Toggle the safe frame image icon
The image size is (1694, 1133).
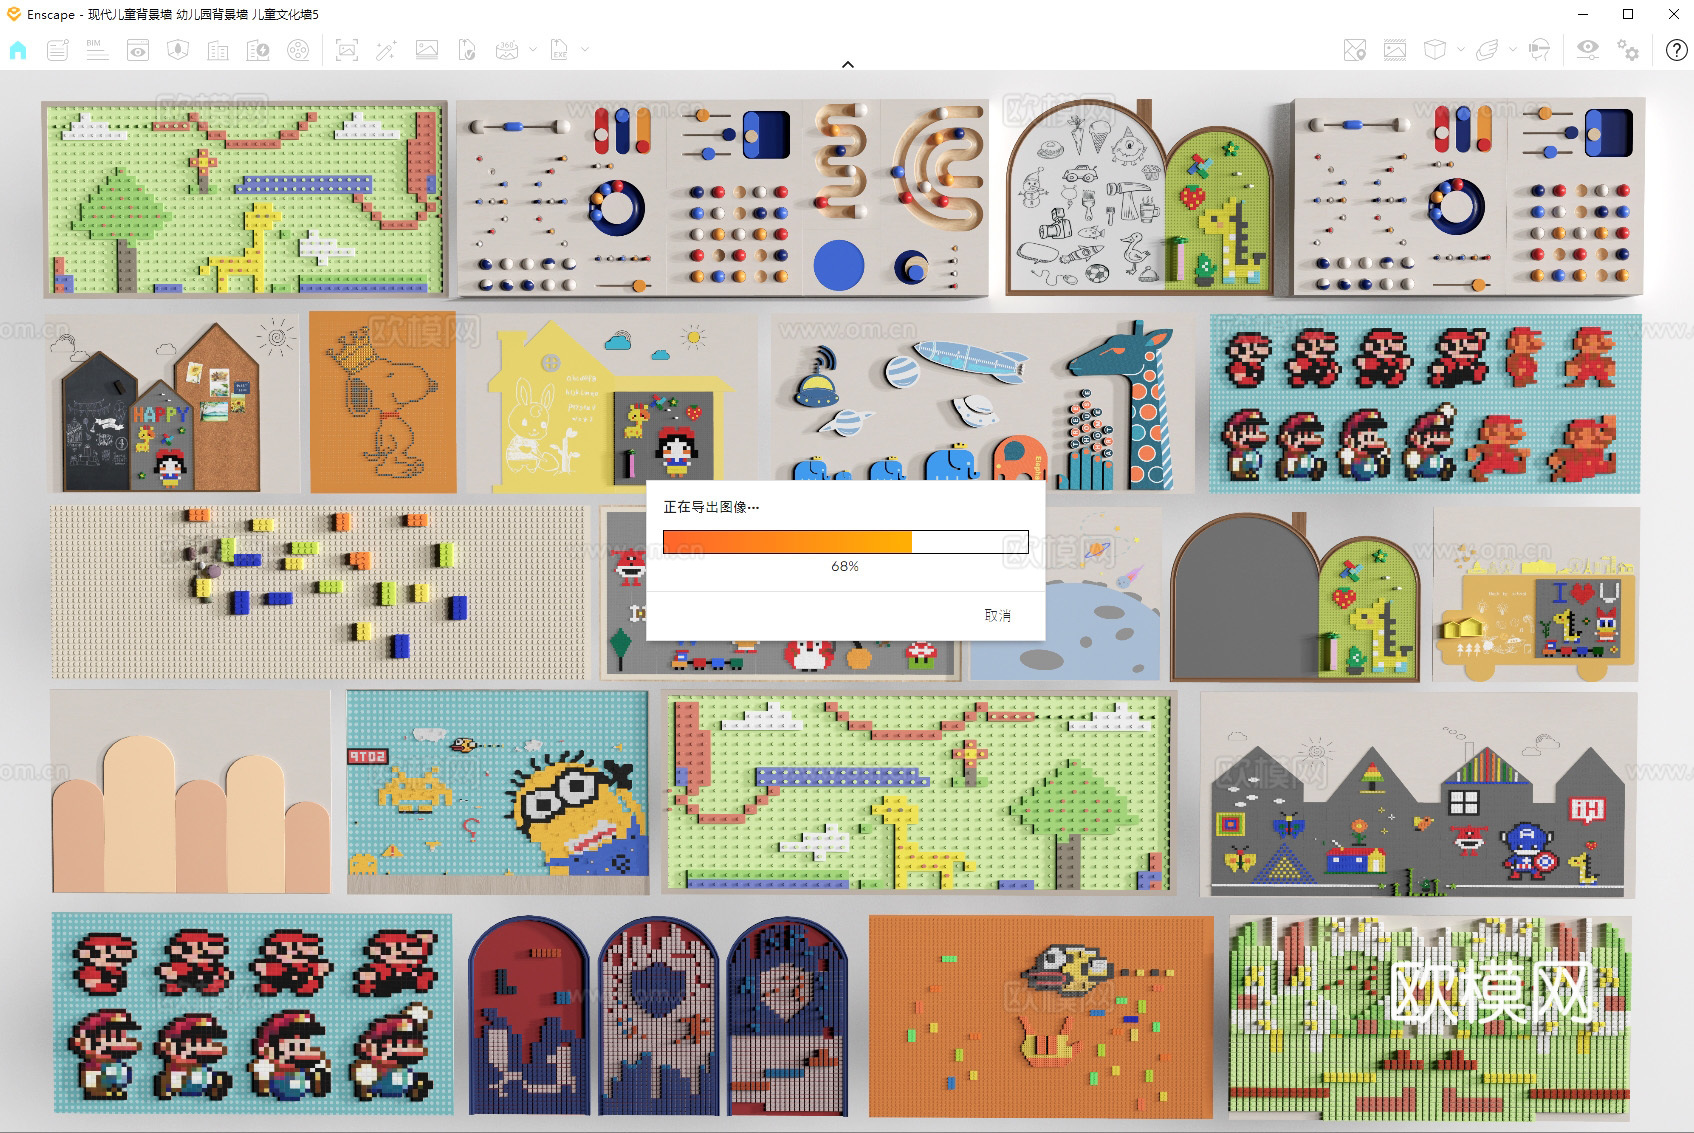pyautogui.click(x=1395, y=50)
